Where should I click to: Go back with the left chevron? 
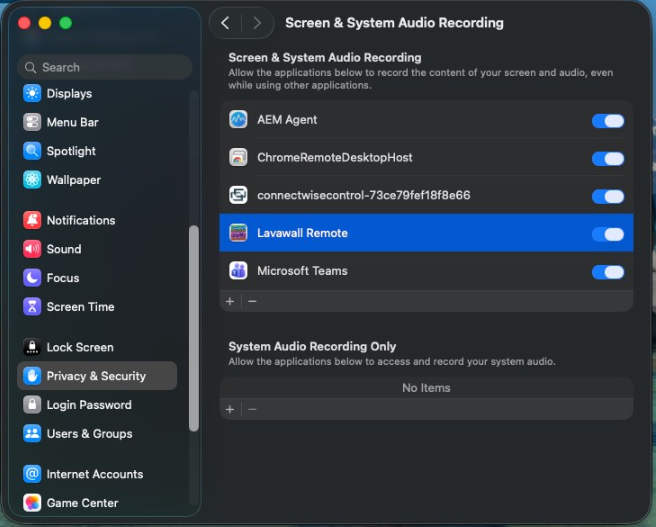point(226,23)
